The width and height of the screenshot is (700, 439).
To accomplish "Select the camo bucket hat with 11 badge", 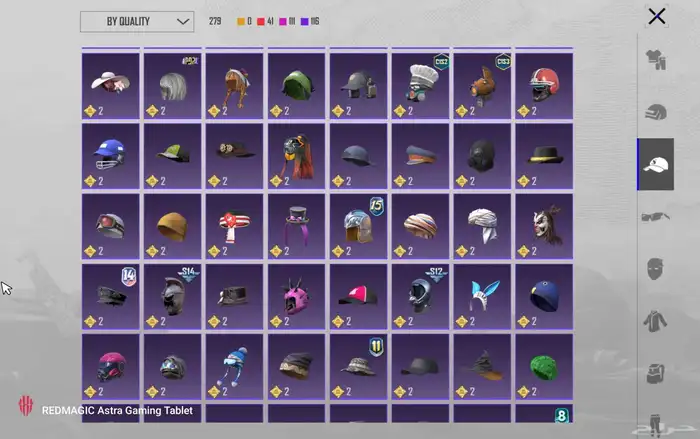I will coord(358,366).
